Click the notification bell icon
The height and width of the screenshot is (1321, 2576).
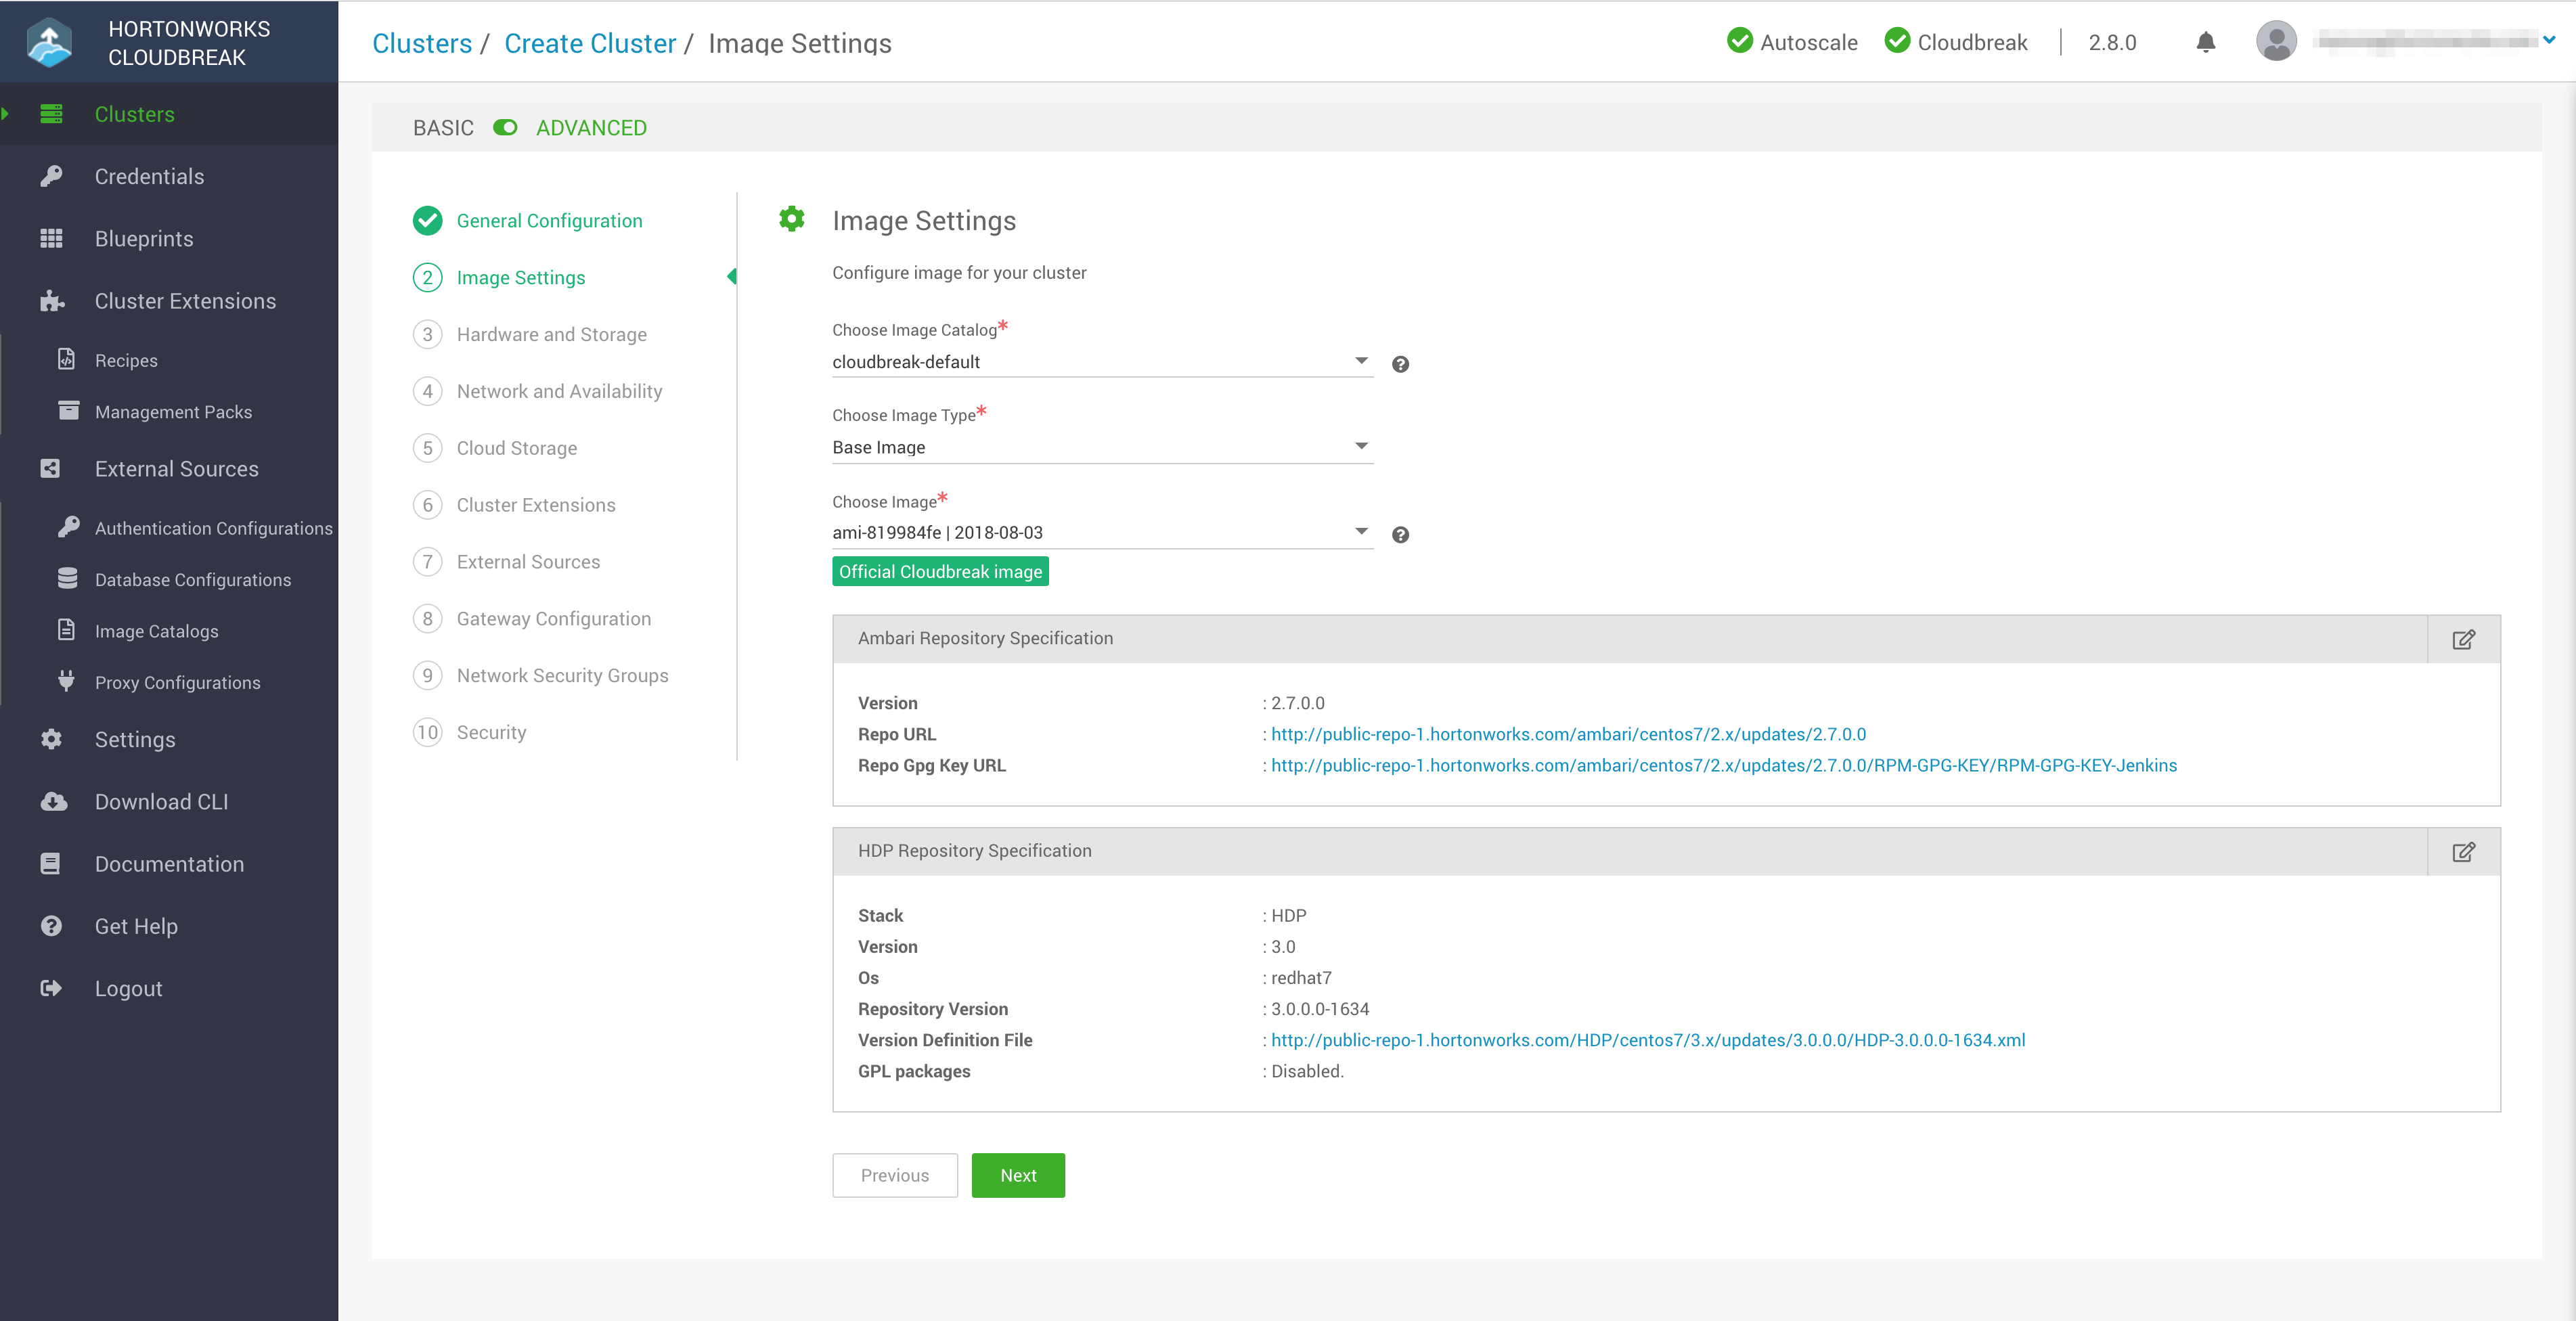click(2205, 42)
